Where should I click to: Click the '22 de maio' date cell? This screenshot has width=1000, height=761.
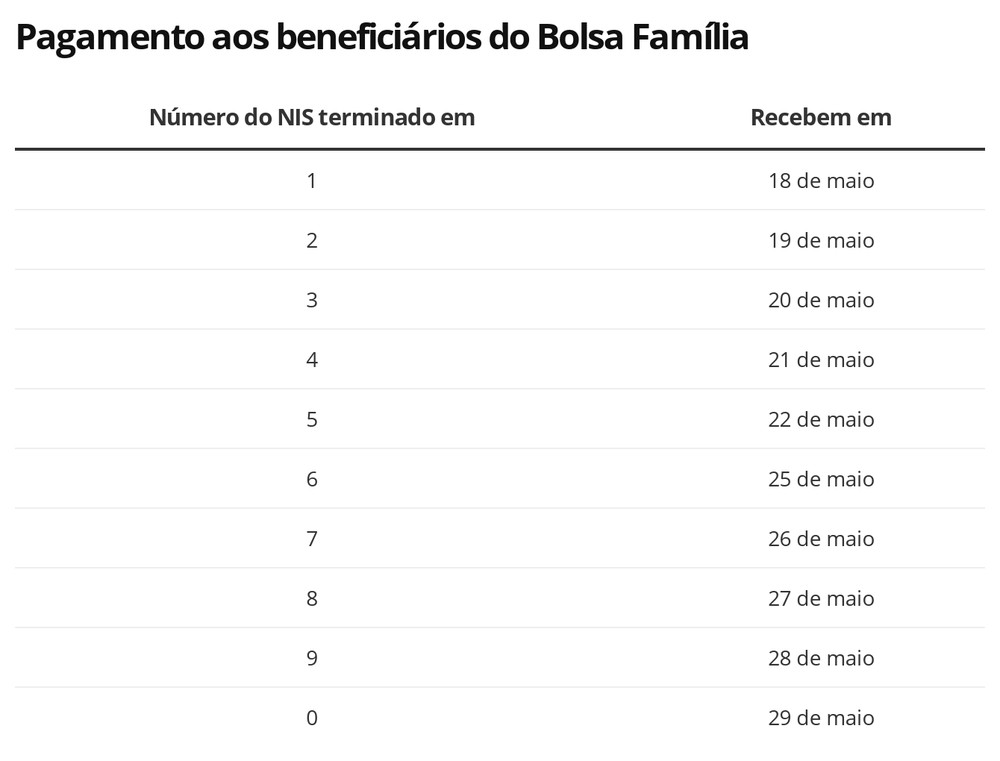[x=821, y=420]
